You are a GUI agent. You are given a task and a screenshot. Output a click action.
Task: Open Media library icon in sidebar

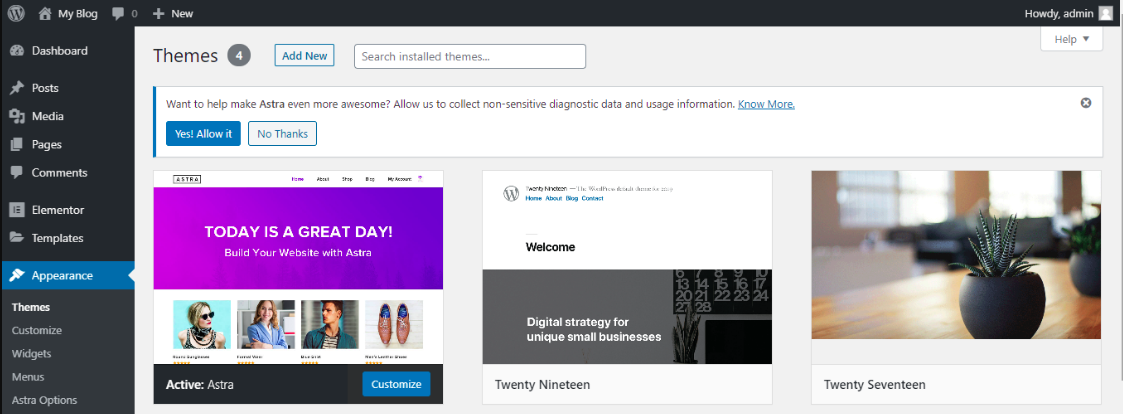coord(17,116)
